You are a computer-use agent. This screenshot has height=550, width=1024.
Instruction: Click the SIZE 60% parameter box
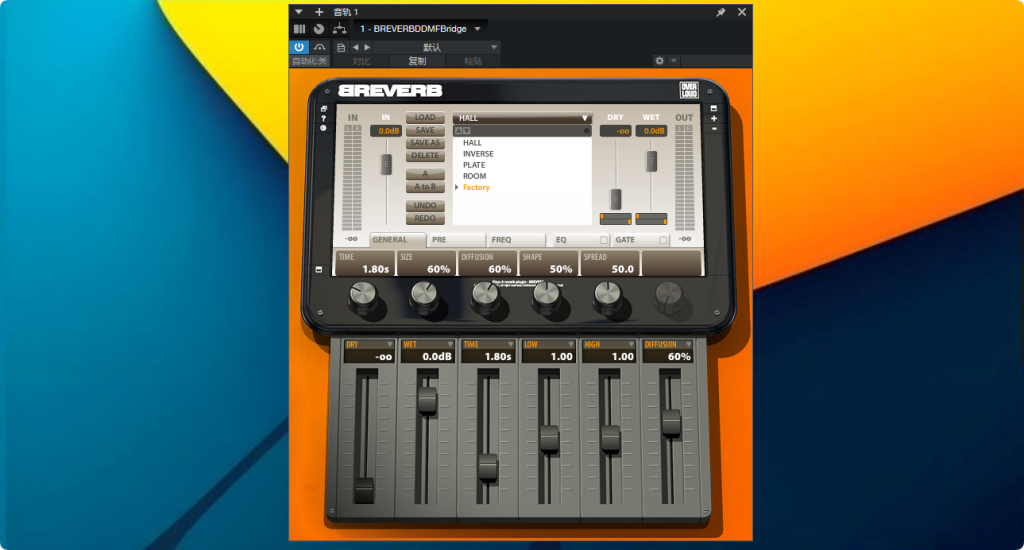[426, 263]
